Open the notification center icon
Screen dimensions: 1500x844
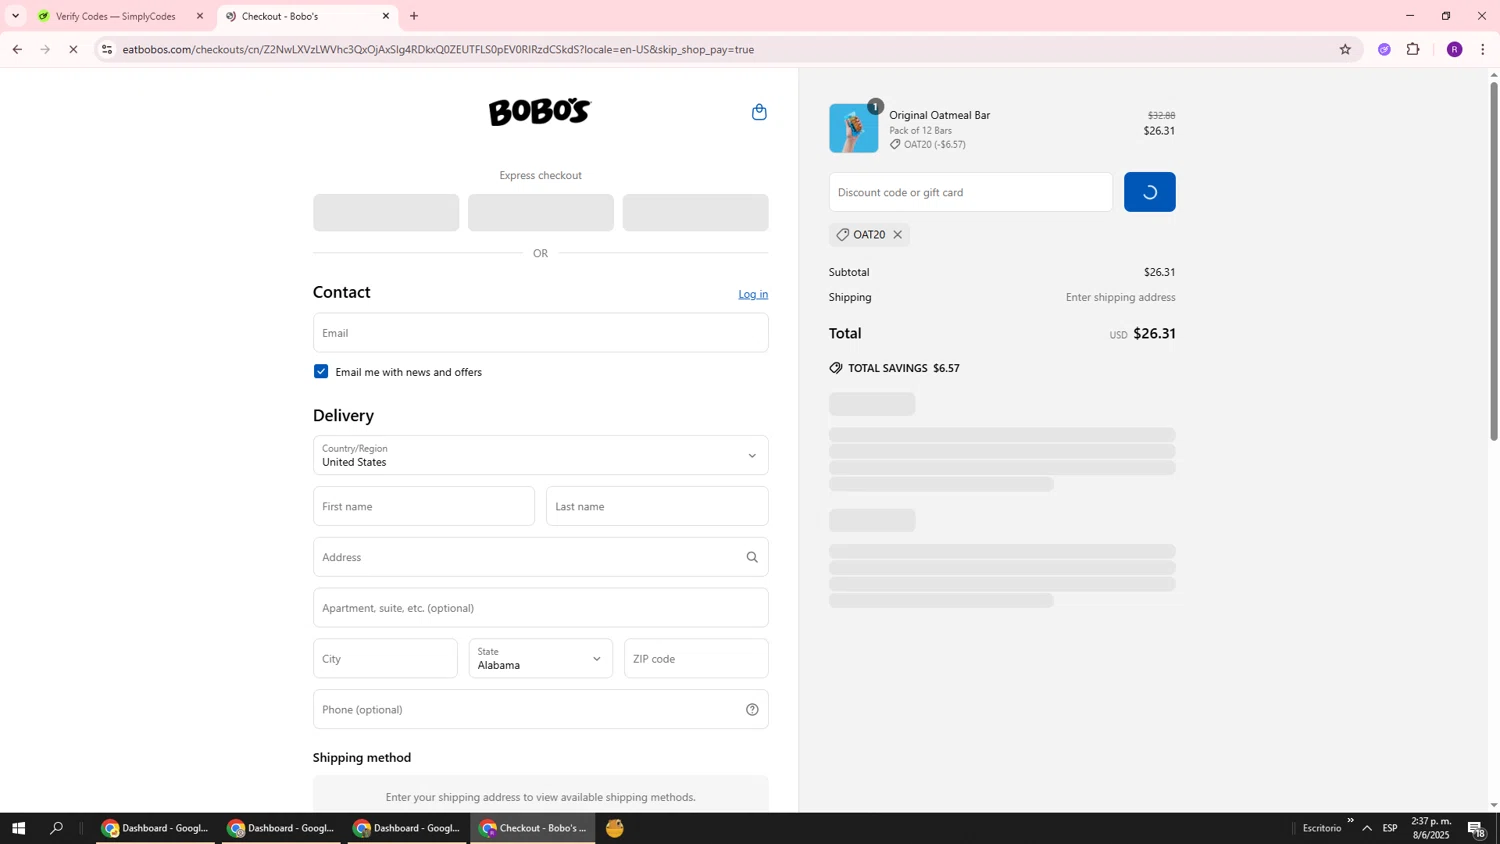click(1476, 828)
